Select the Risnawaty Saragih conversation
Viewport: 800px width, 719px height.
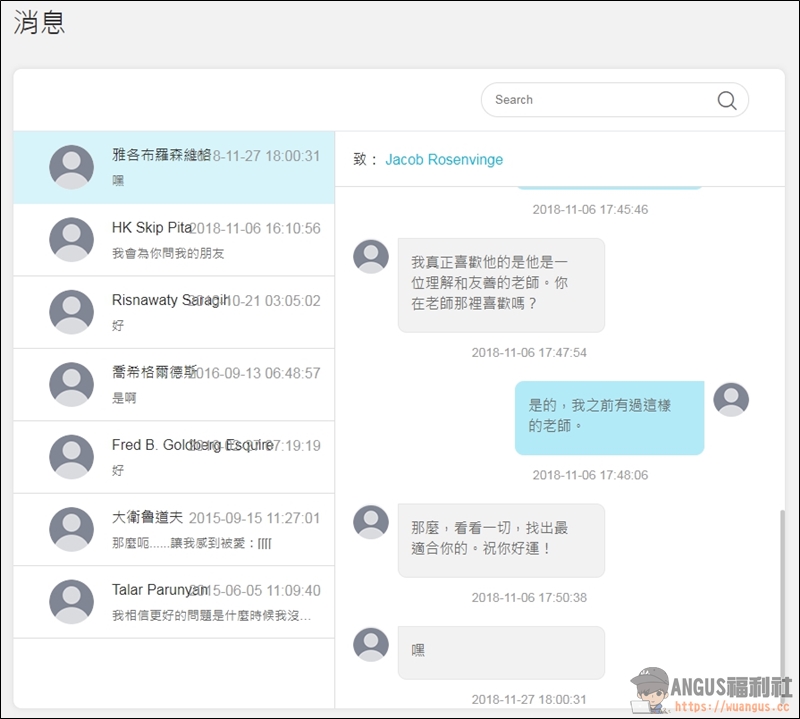(x=215, y=313)
